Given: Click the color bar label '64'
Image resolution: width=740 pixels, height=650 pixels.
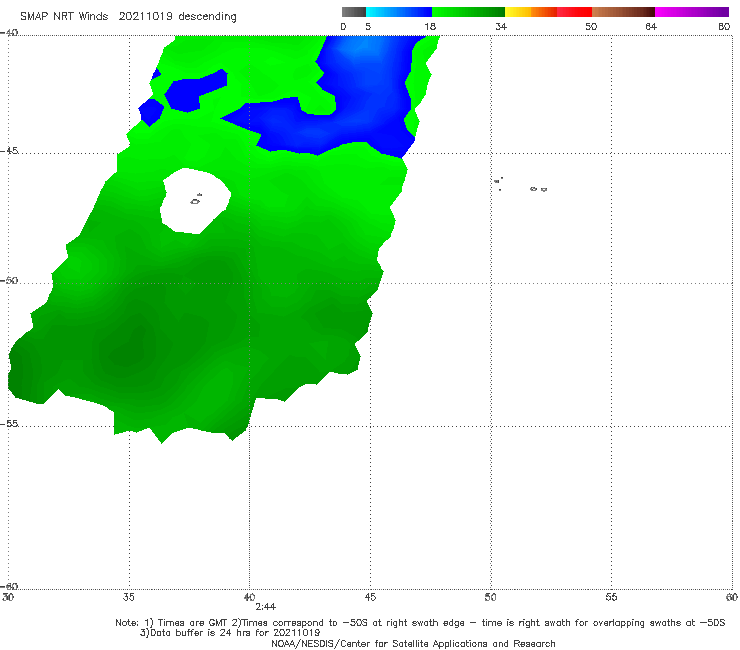Looking at the screenshot, I should [651, 27].
